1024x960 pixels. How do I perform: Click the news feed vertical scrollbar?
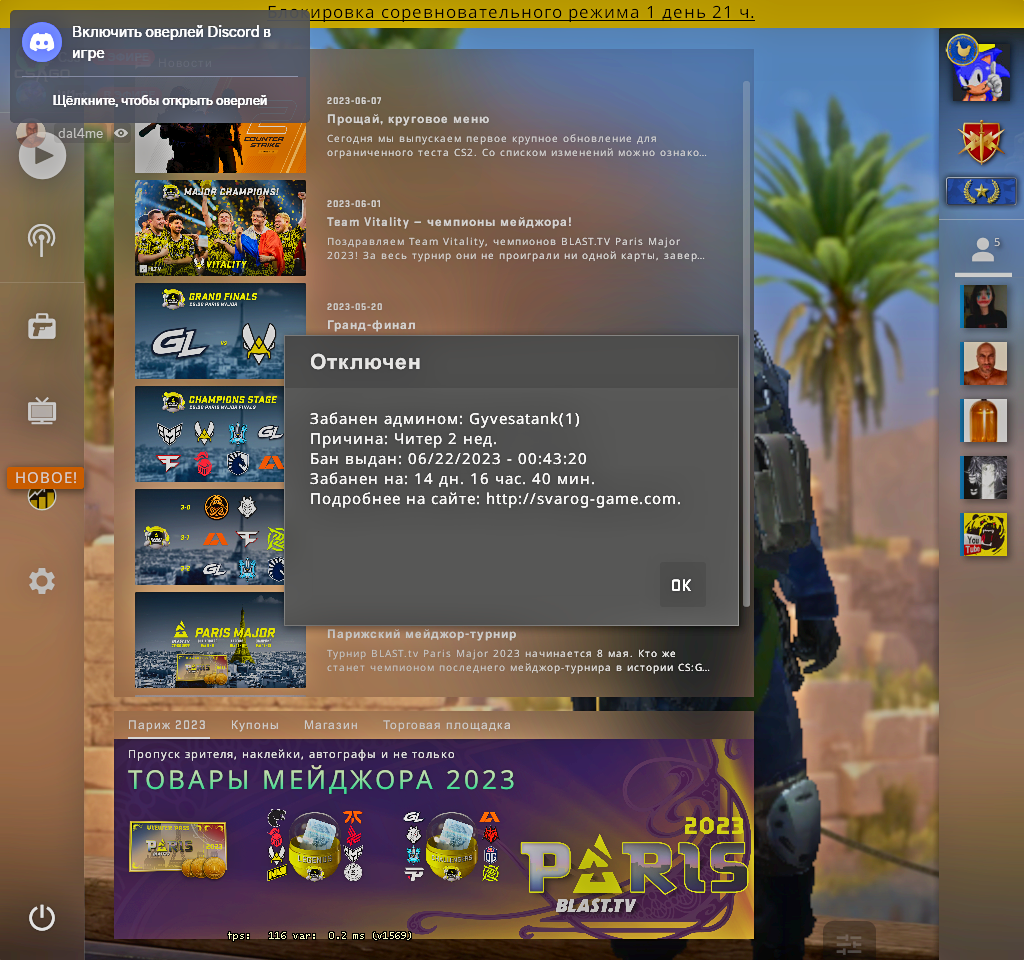coord(746,344)
